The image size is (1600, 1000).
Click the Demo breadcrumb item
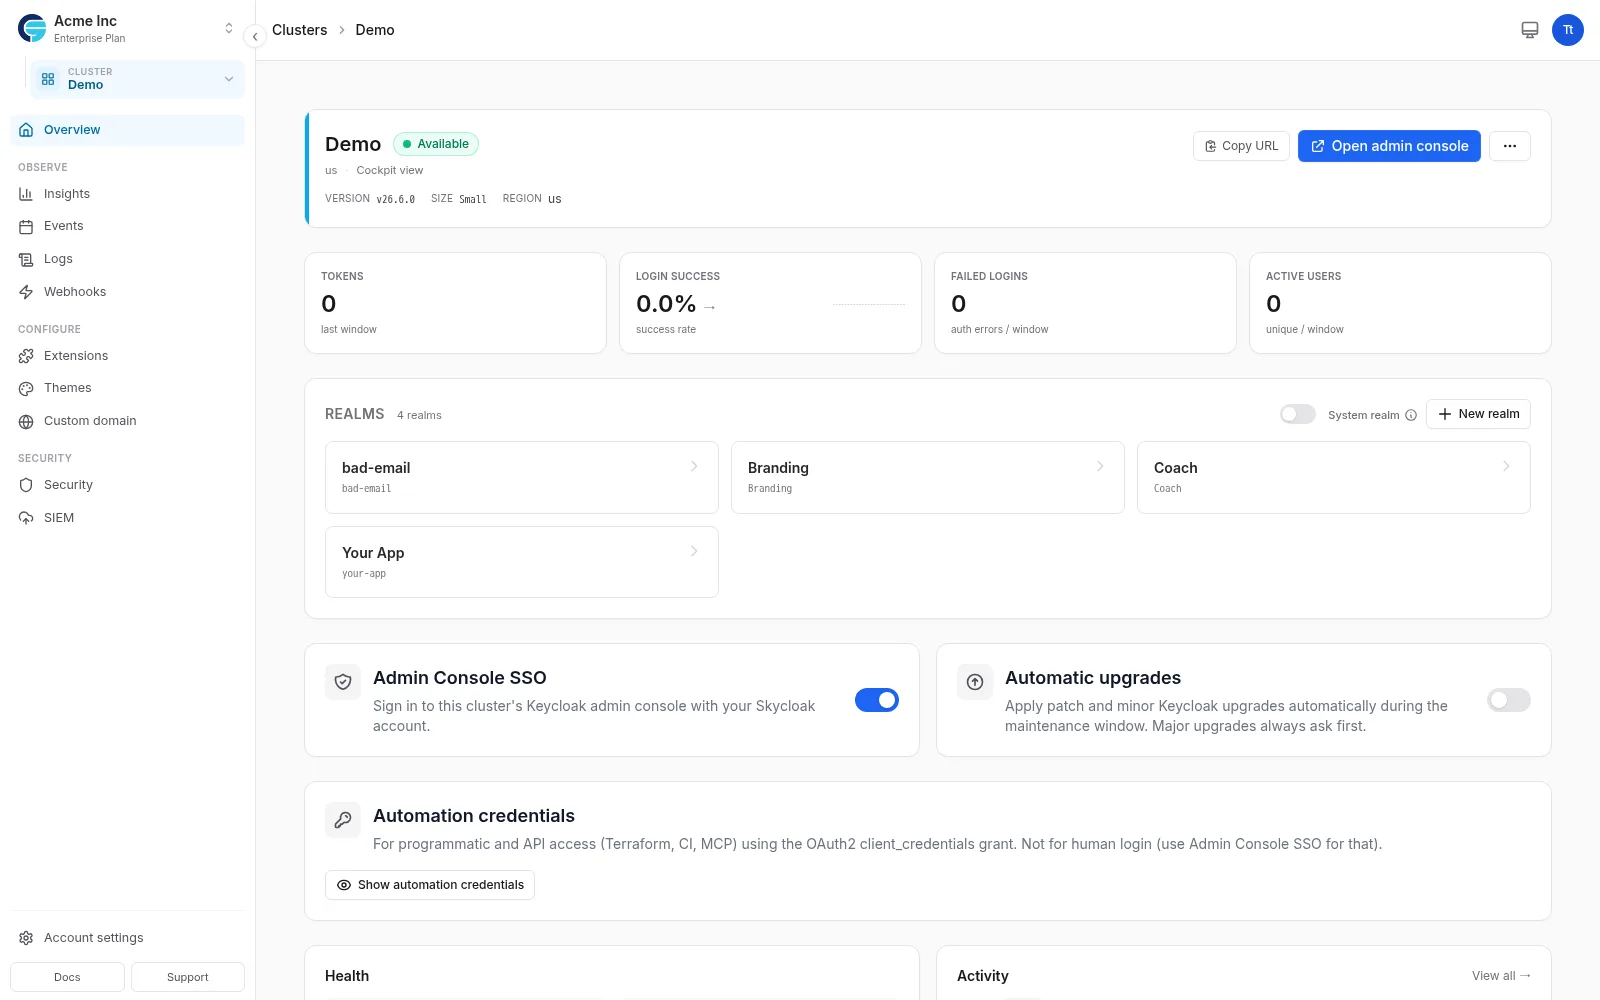375,30
